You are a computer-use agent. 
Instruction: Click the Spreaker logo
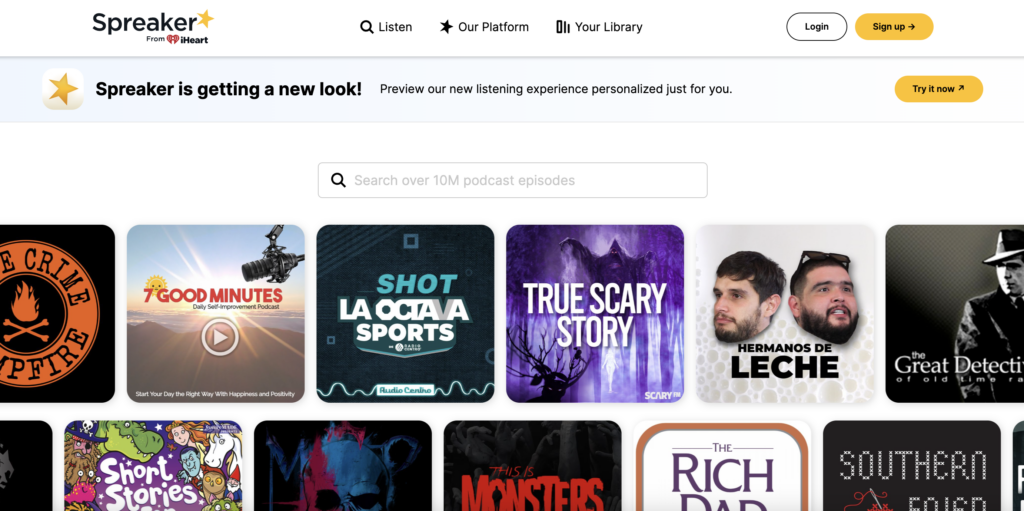coord(152,26)
